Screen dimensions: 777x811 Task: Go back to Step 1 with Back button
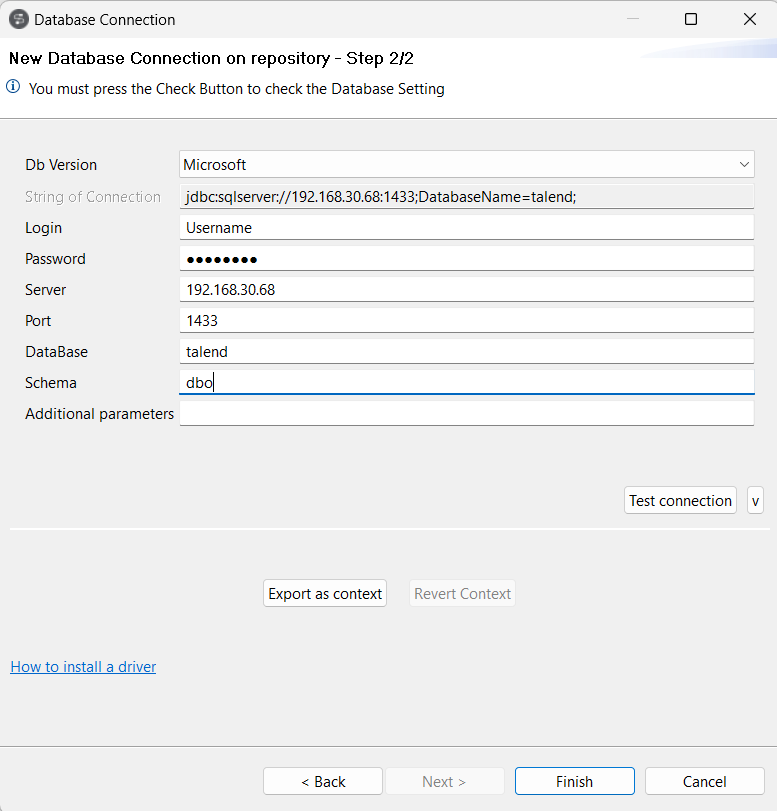tap(322, 781)
